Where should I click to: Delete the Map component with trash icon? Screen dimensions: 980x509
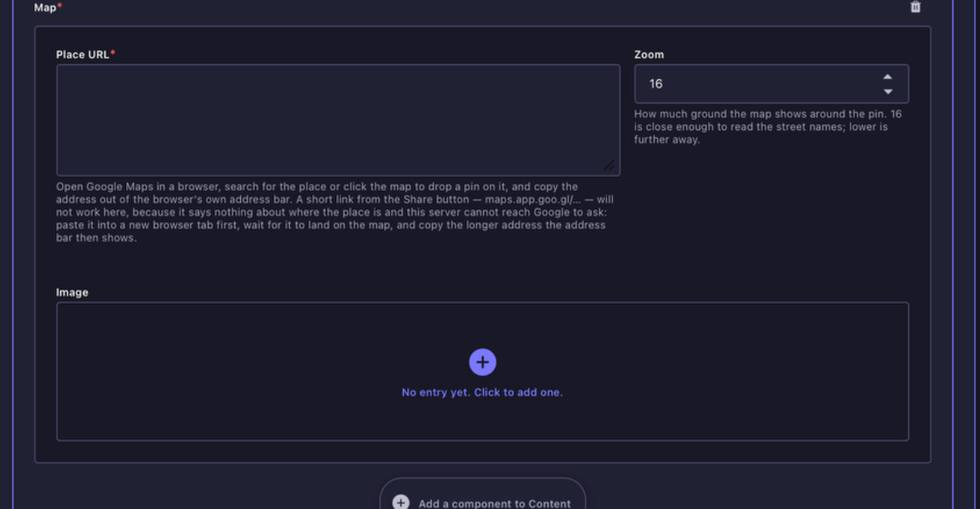915,7
